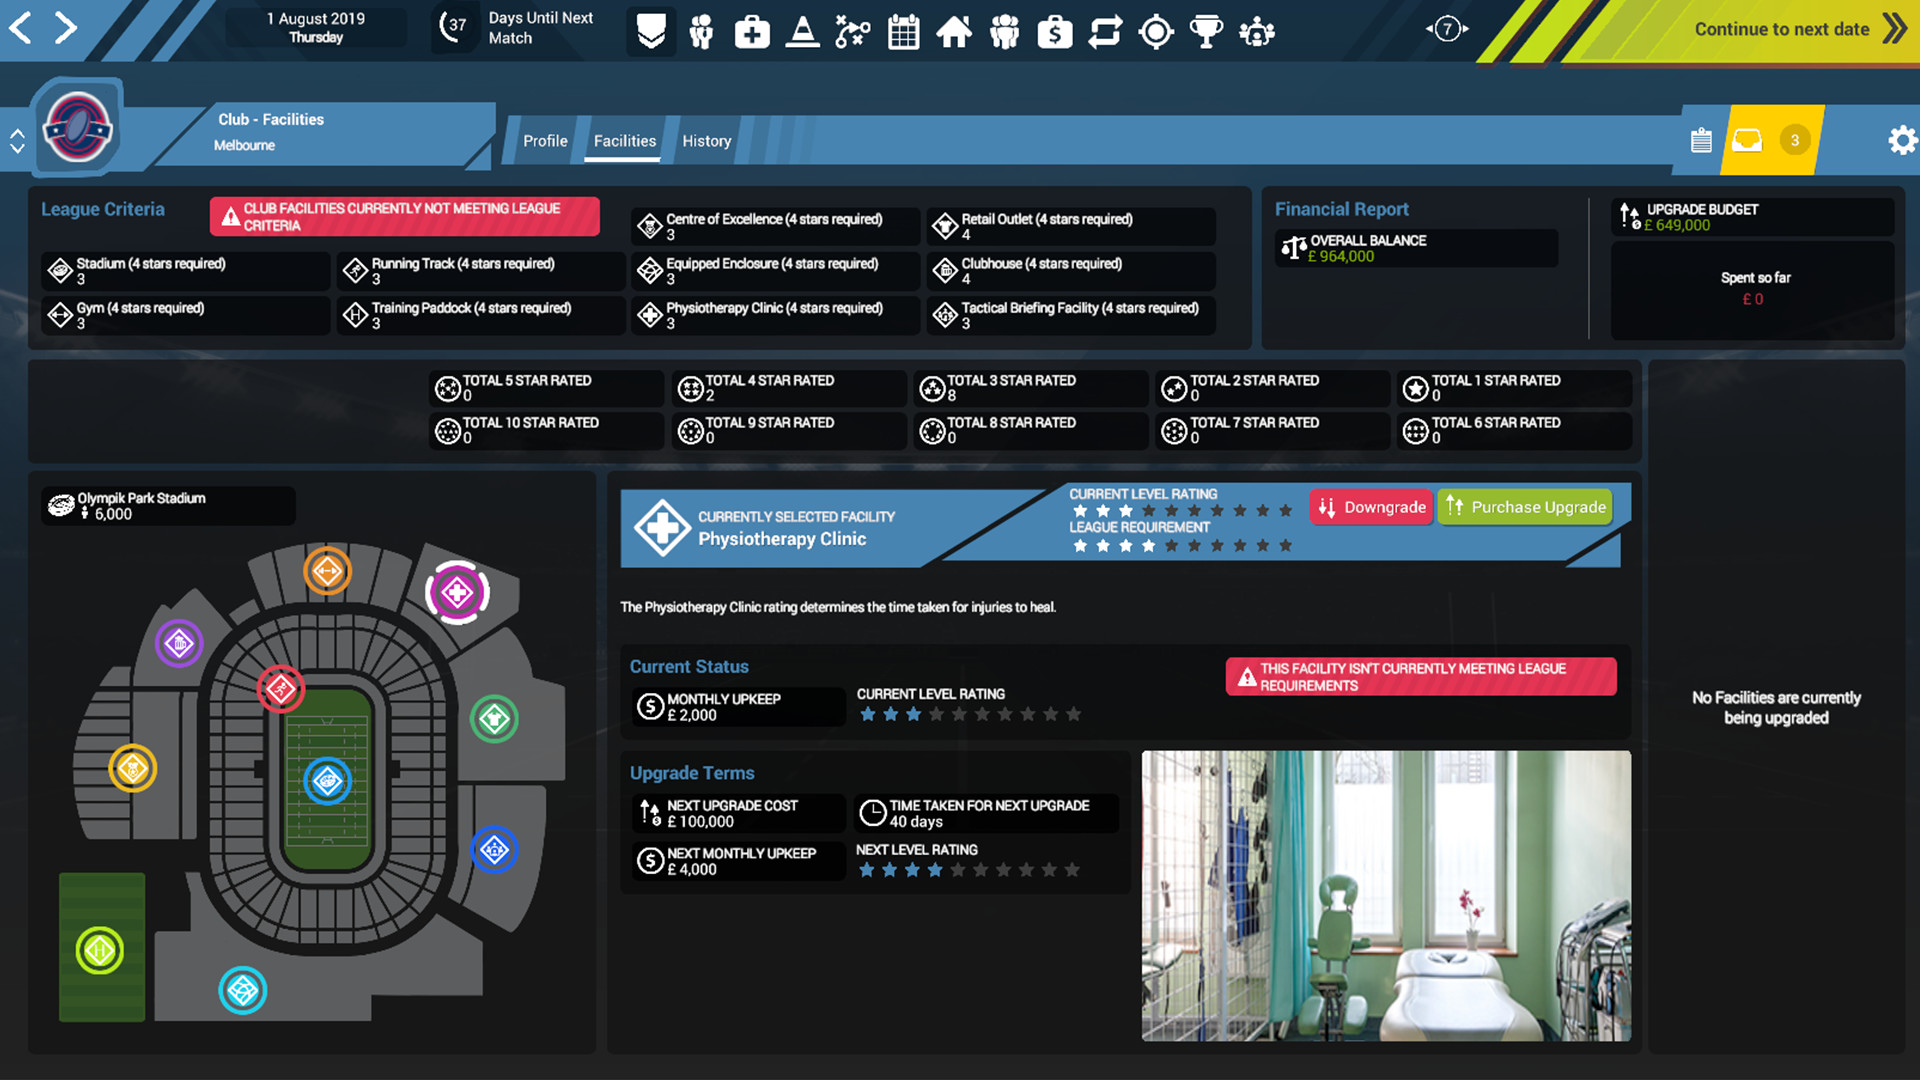Expand the sidebar collapse chevrons on far left
Viewport: 1920px width, 1080px height.
(x=16, y=140)
